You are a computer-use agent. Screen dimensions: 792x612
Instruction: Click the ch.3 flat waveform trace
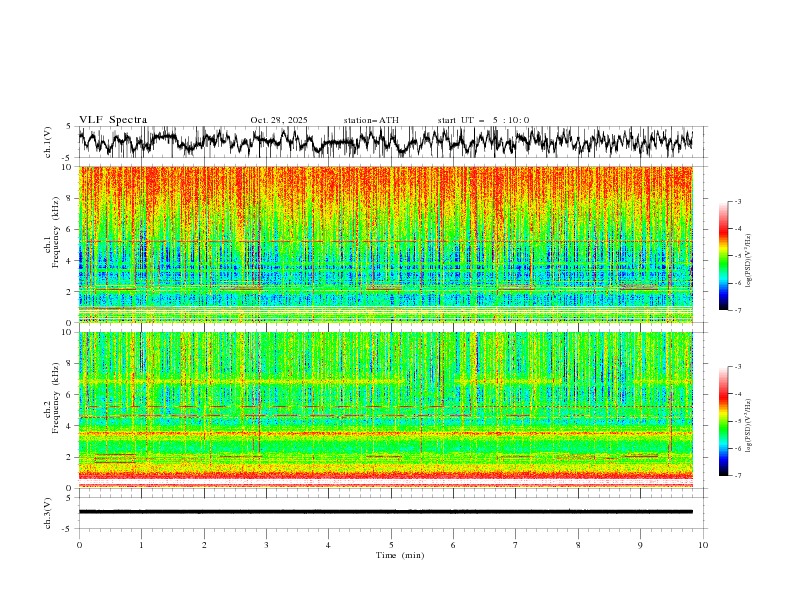click(x=386, y=512)
